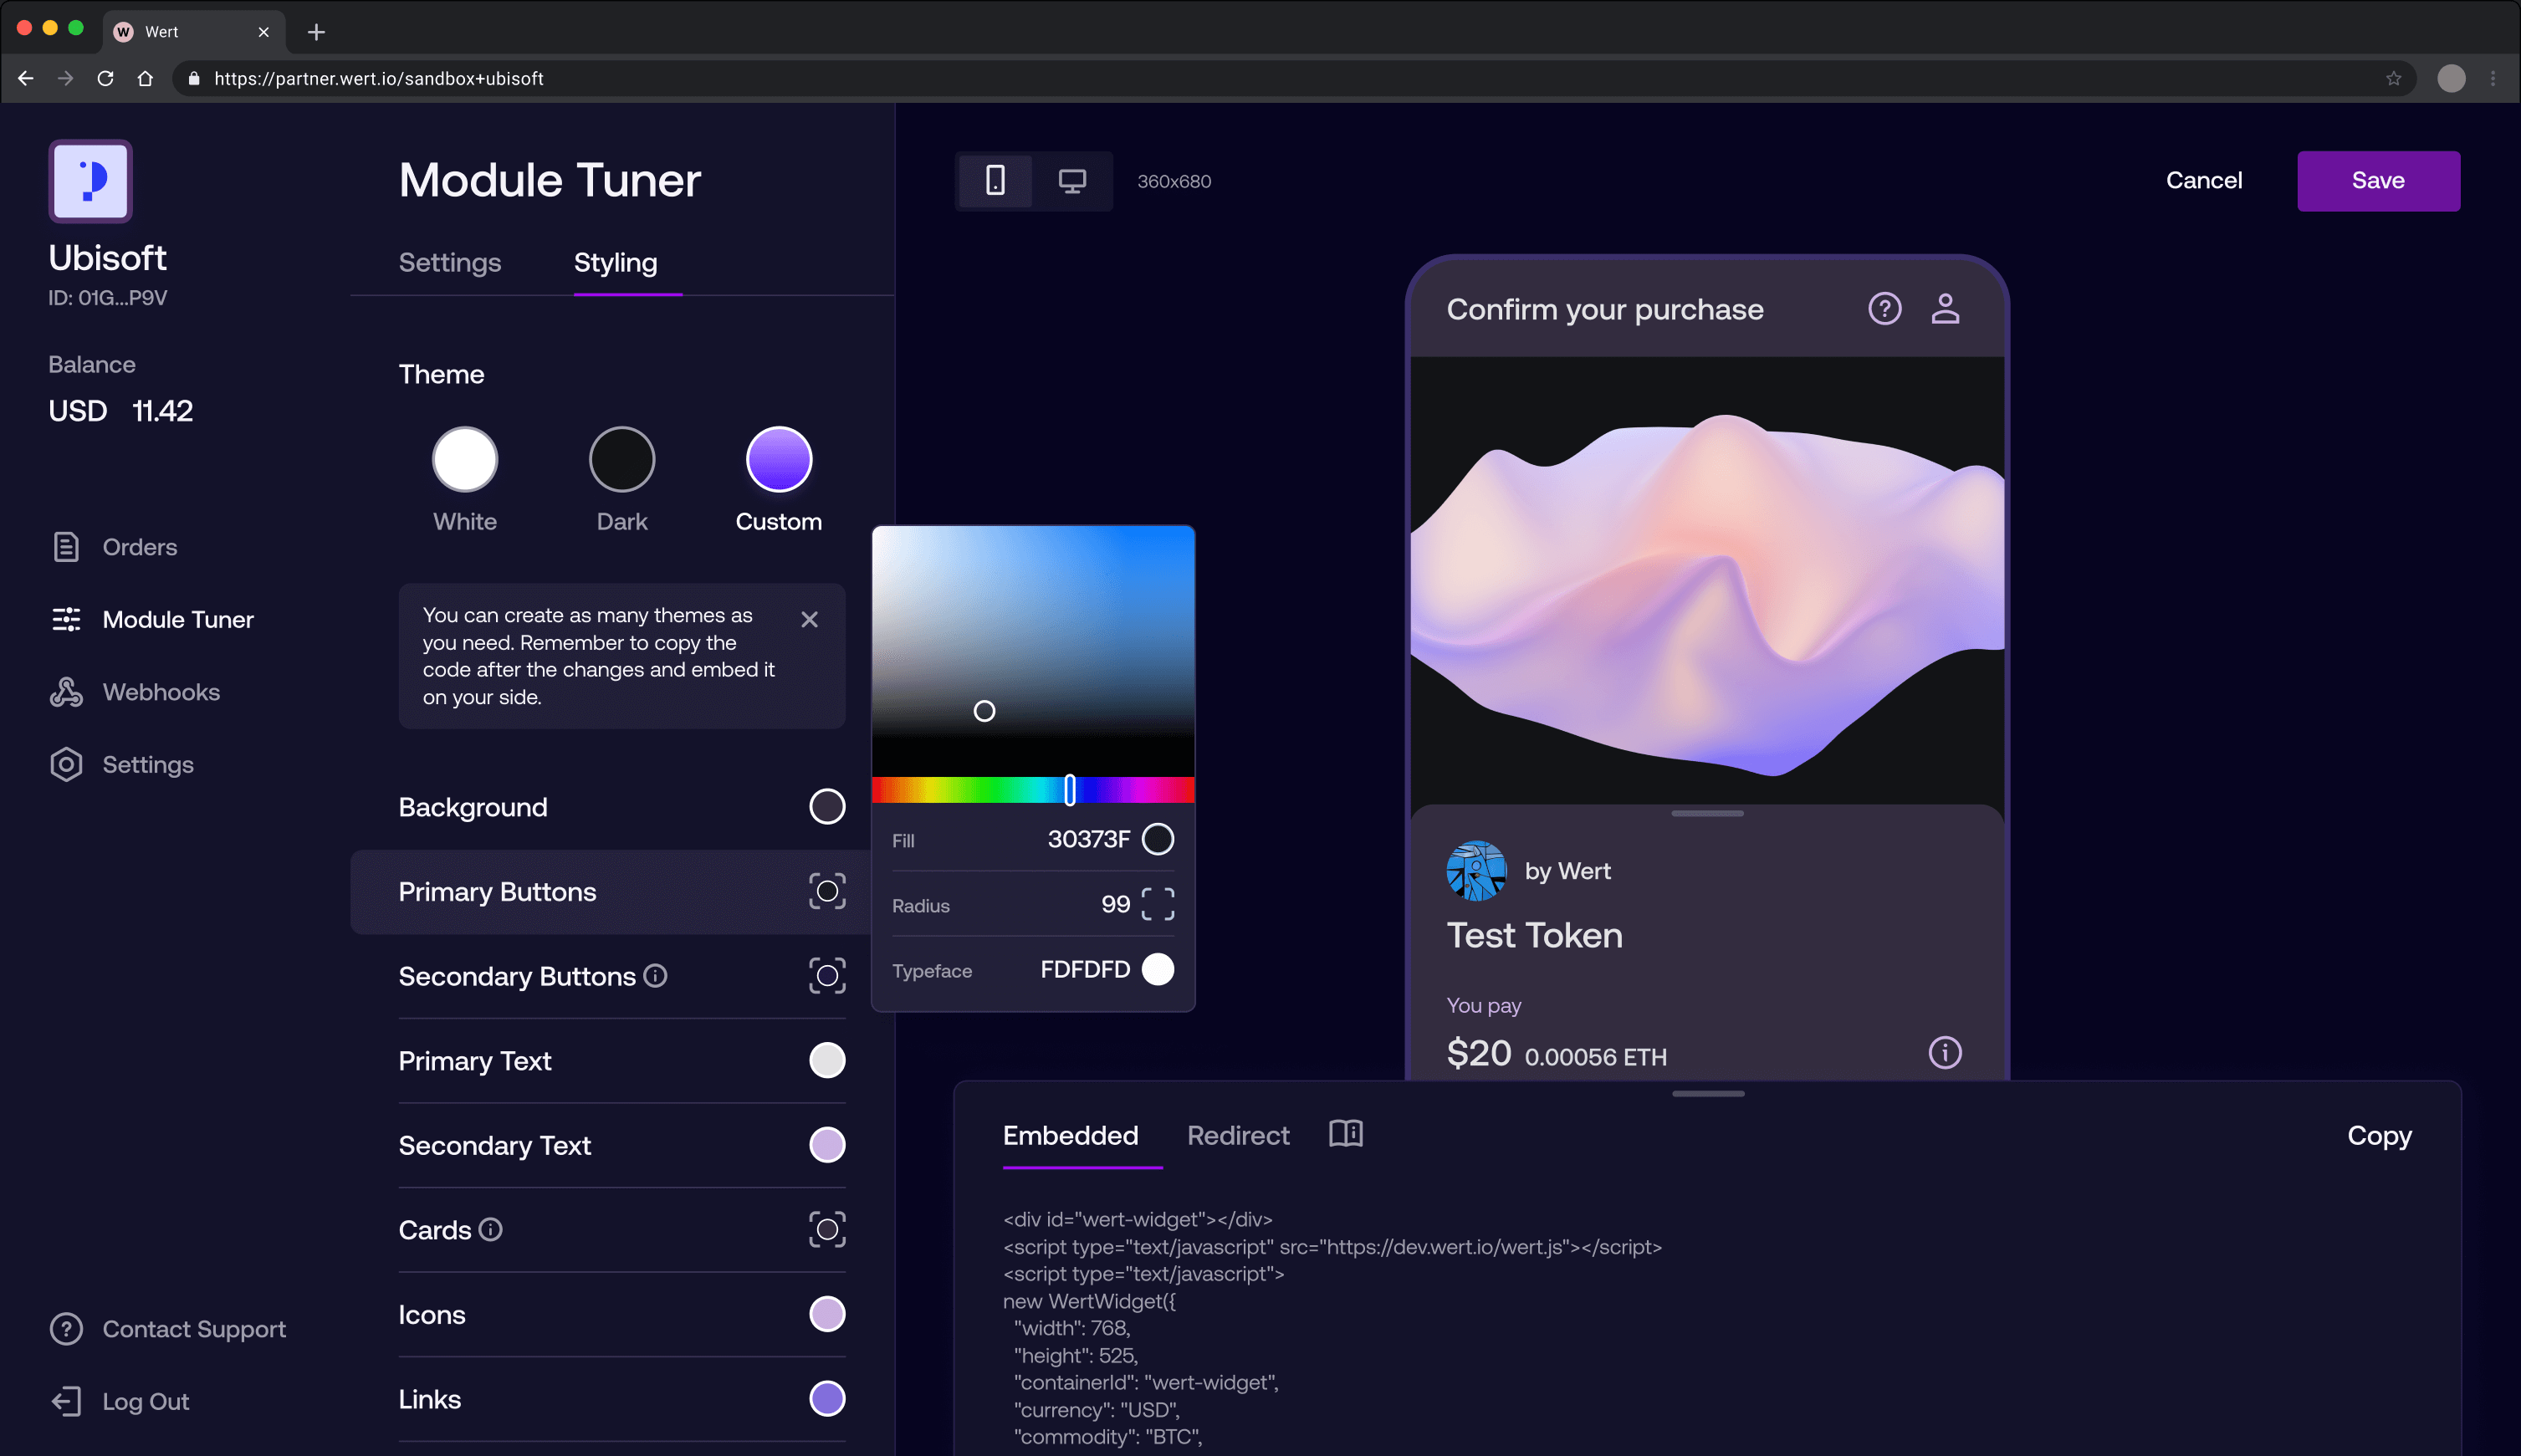This screenshot has width=2521, height=1456.
Task: Dismiss the theme hint tooltip
Action: pyautogui.click(x=809, y=619)
